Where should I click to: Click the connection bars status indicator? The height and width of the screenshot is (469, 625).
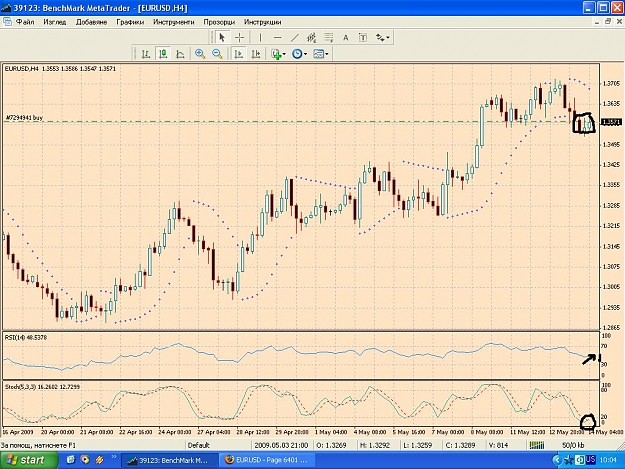pyautogui.click(x=537, y=445)
